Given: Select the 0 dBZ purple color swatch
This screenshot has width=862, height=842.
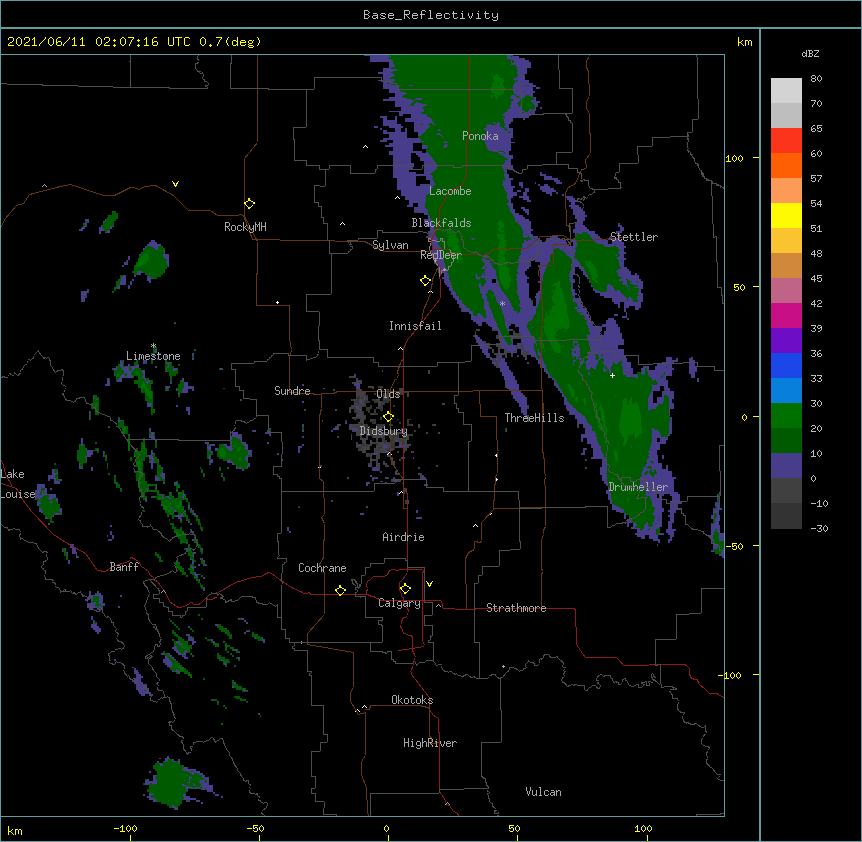Looking at the screenshot, I should tap(786, 466).
